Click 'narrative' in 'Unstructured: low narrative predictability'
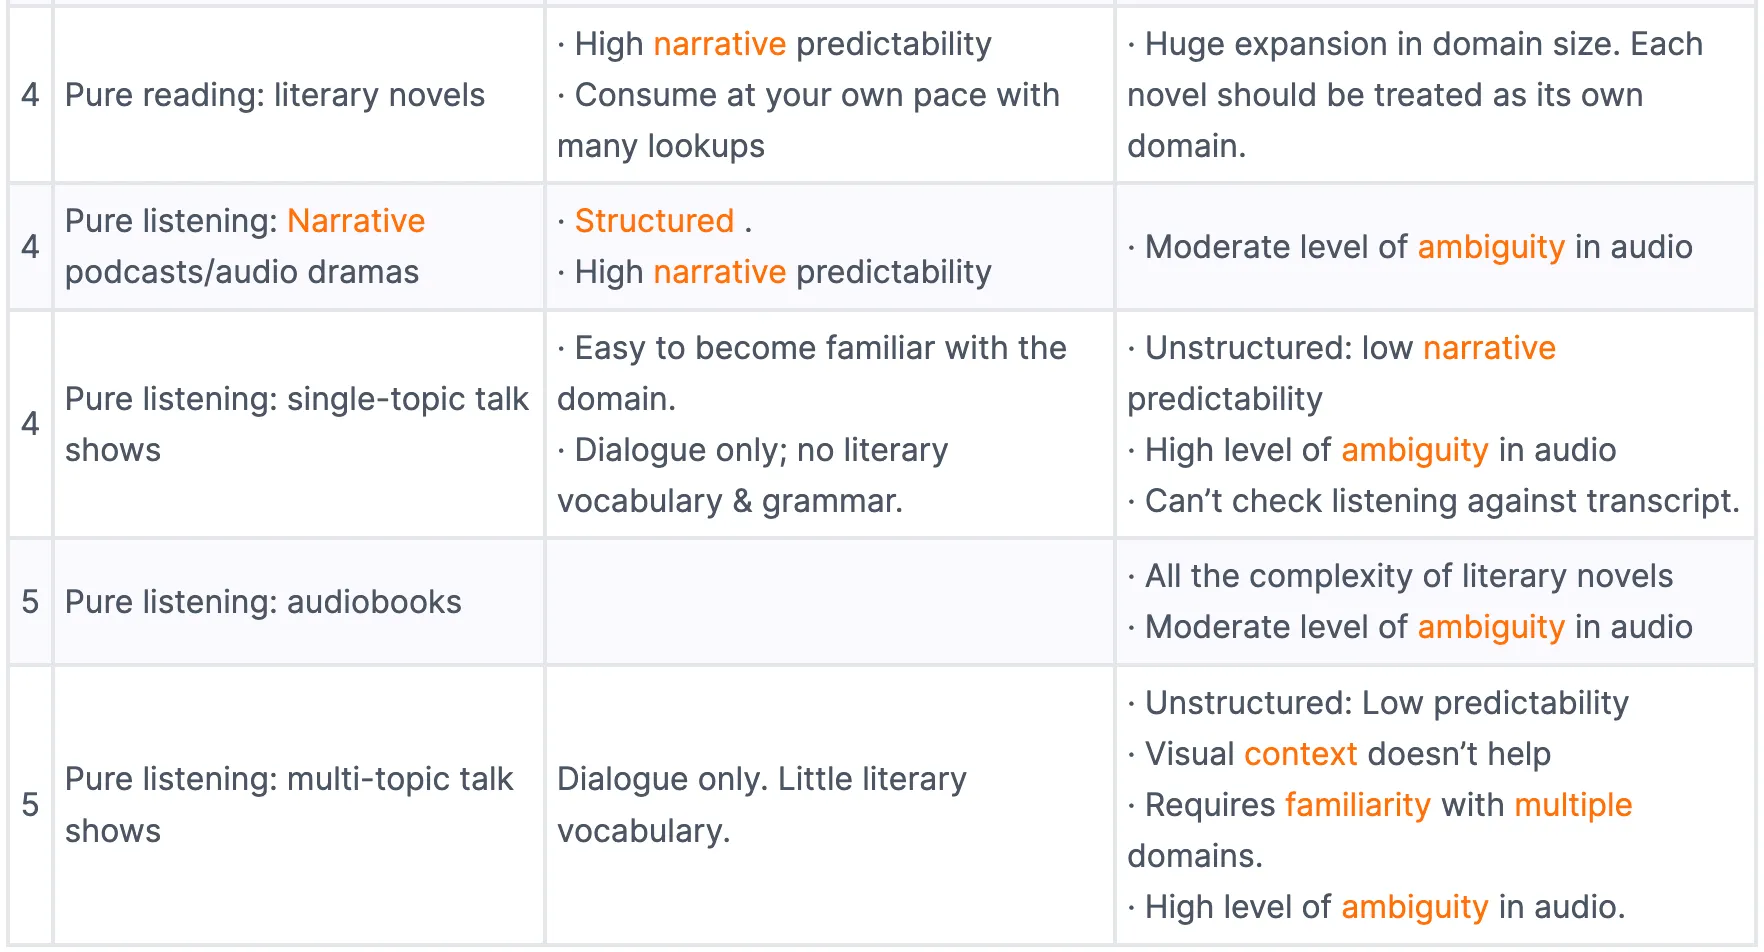 1489,348
